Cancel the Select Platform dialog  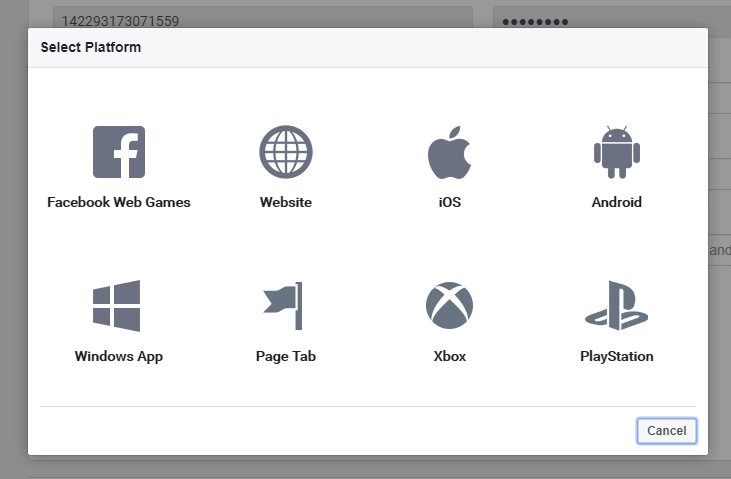click(x=666, y=430)
